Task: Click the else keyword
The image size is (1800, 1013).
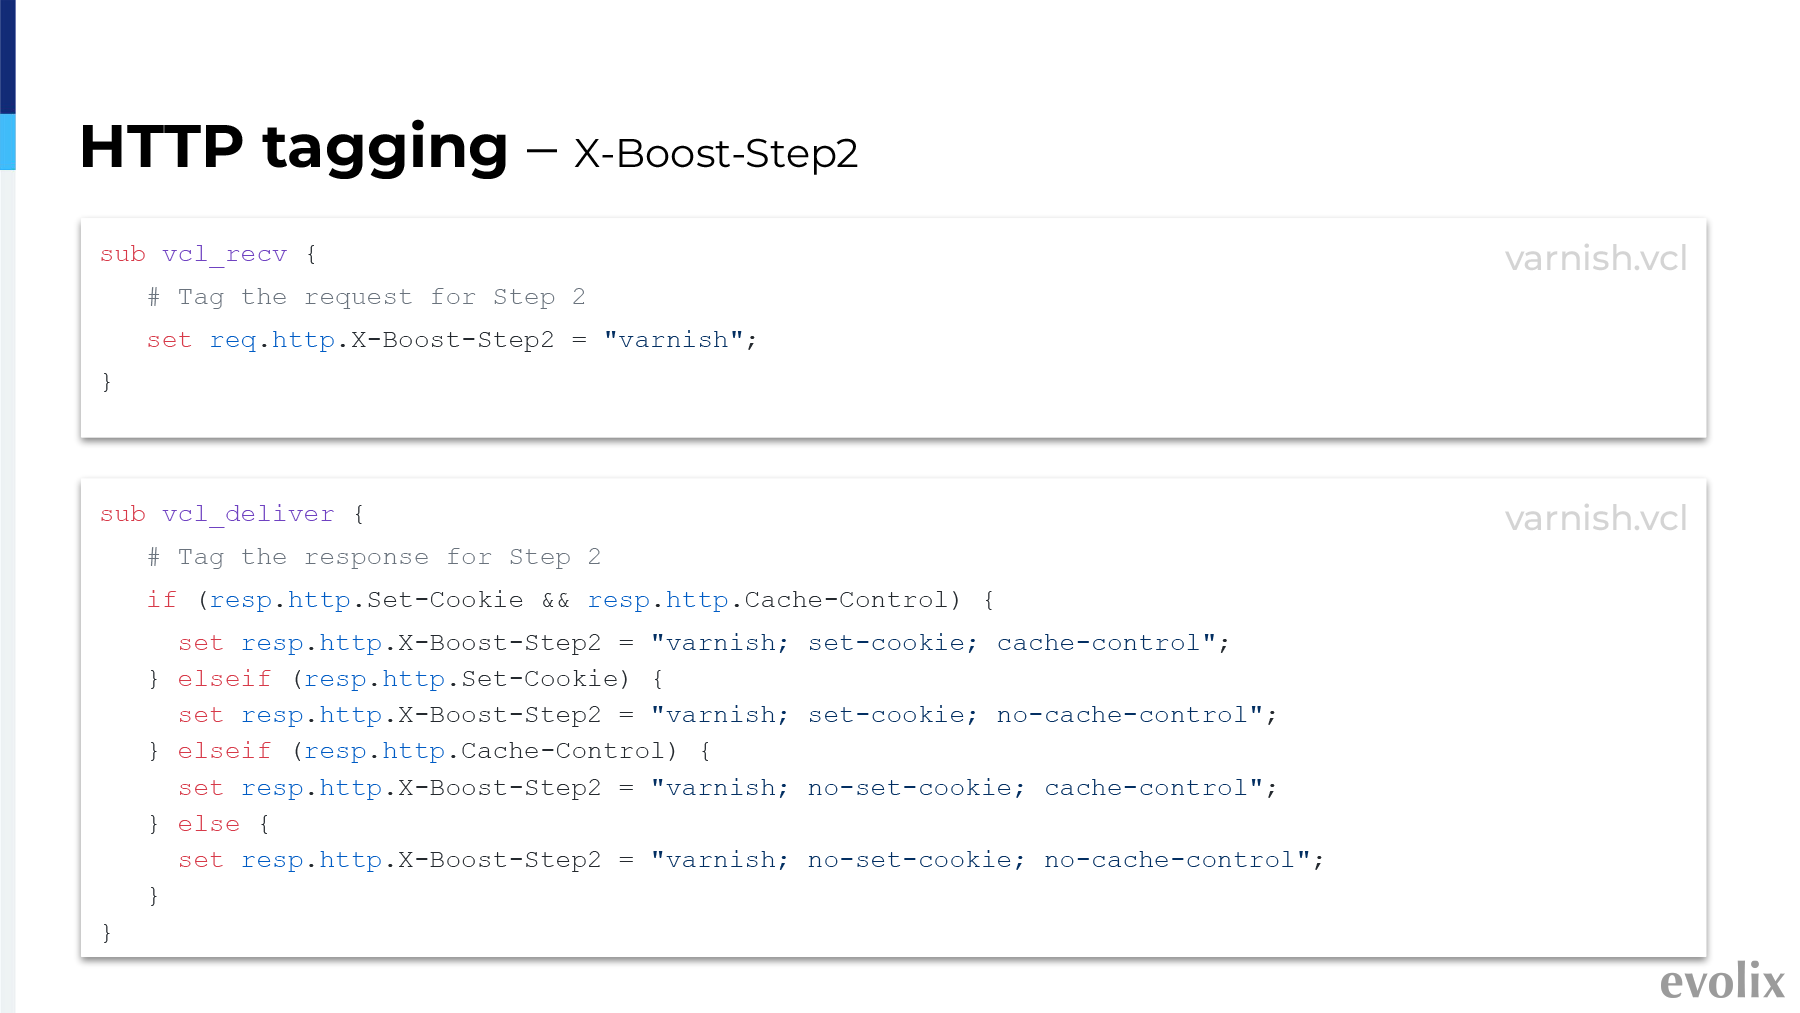Action: pos(209,824)
